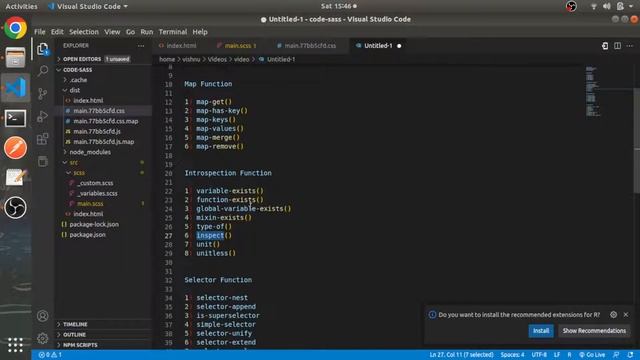Open Postman from the dock

click(16, 147)
